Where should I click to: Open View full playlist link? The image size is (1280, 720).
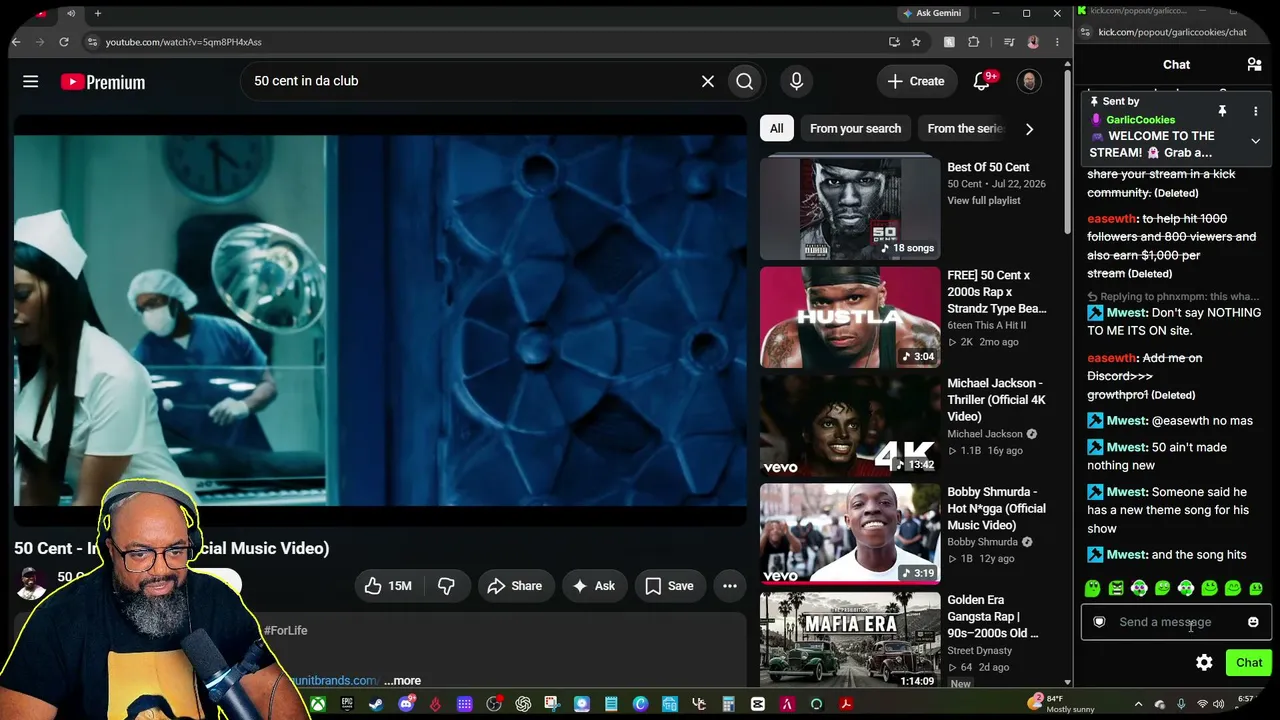pos(984,201)
